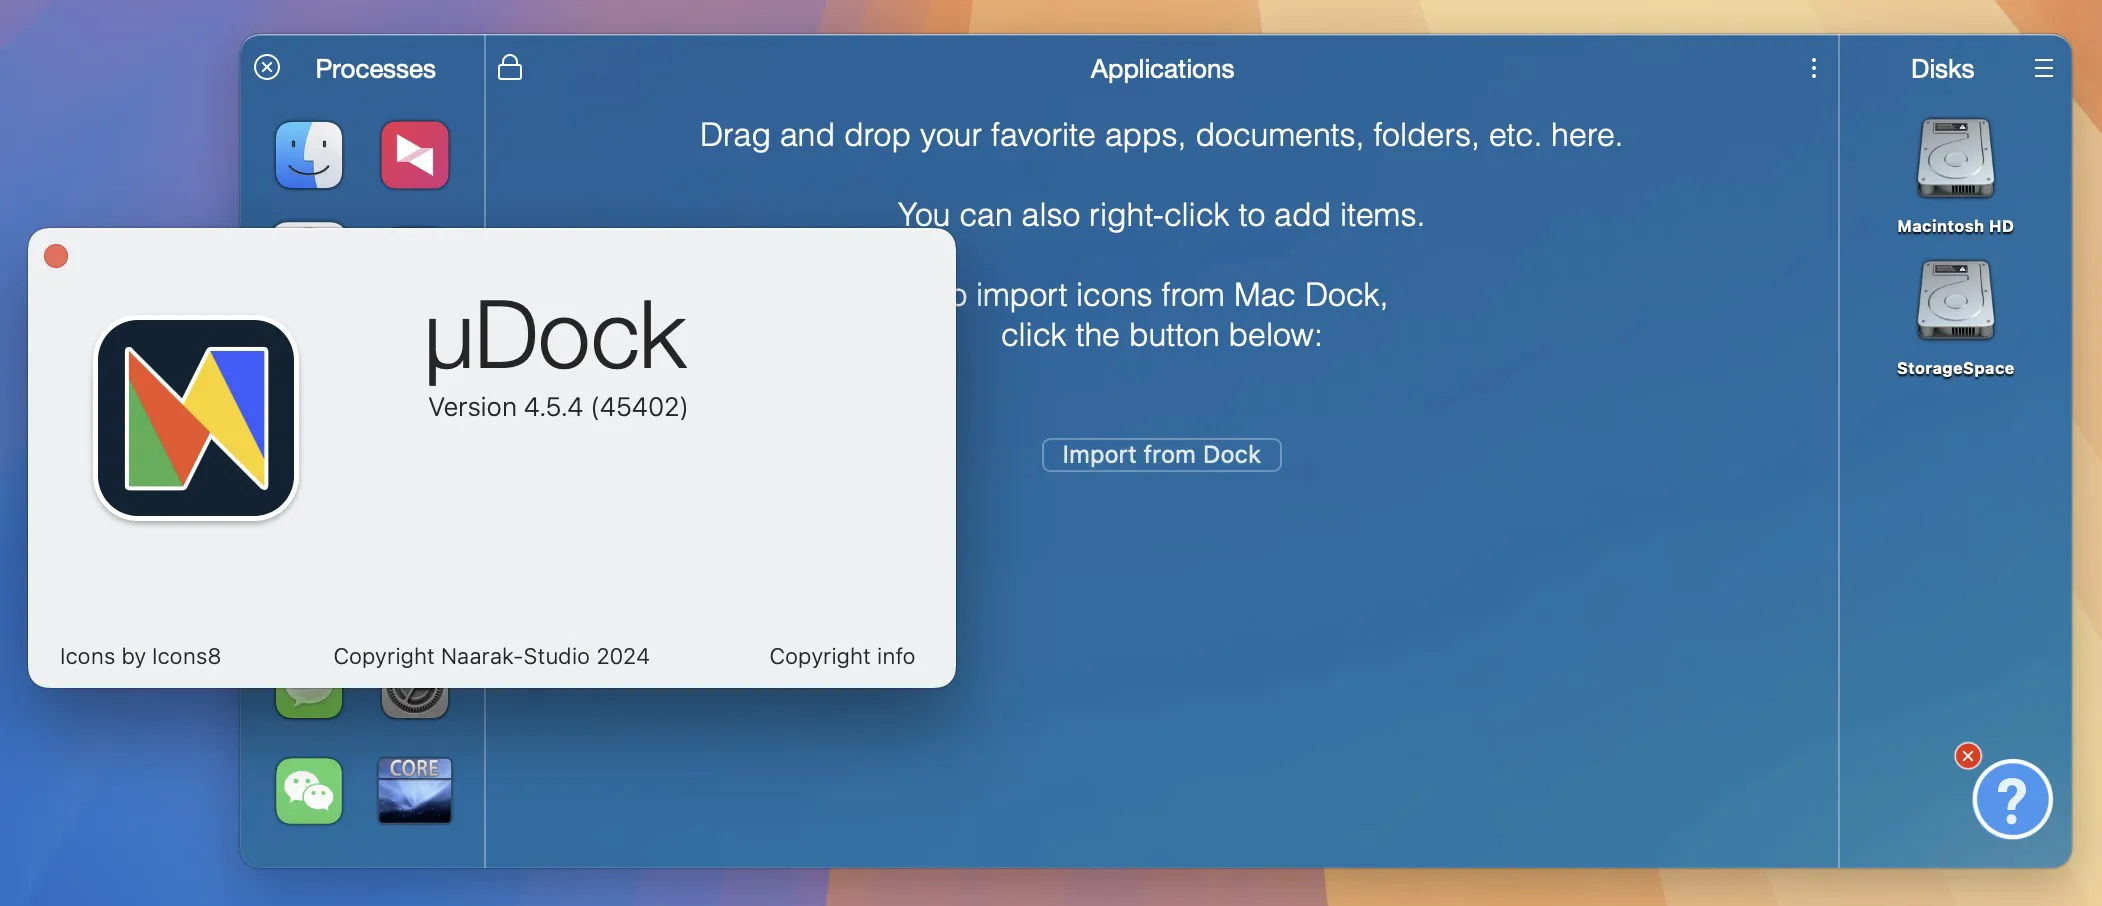This screenshot has width=2102, height=906.
Task: Open the three-dot menu in Applications header
Action: [1813, 68]
